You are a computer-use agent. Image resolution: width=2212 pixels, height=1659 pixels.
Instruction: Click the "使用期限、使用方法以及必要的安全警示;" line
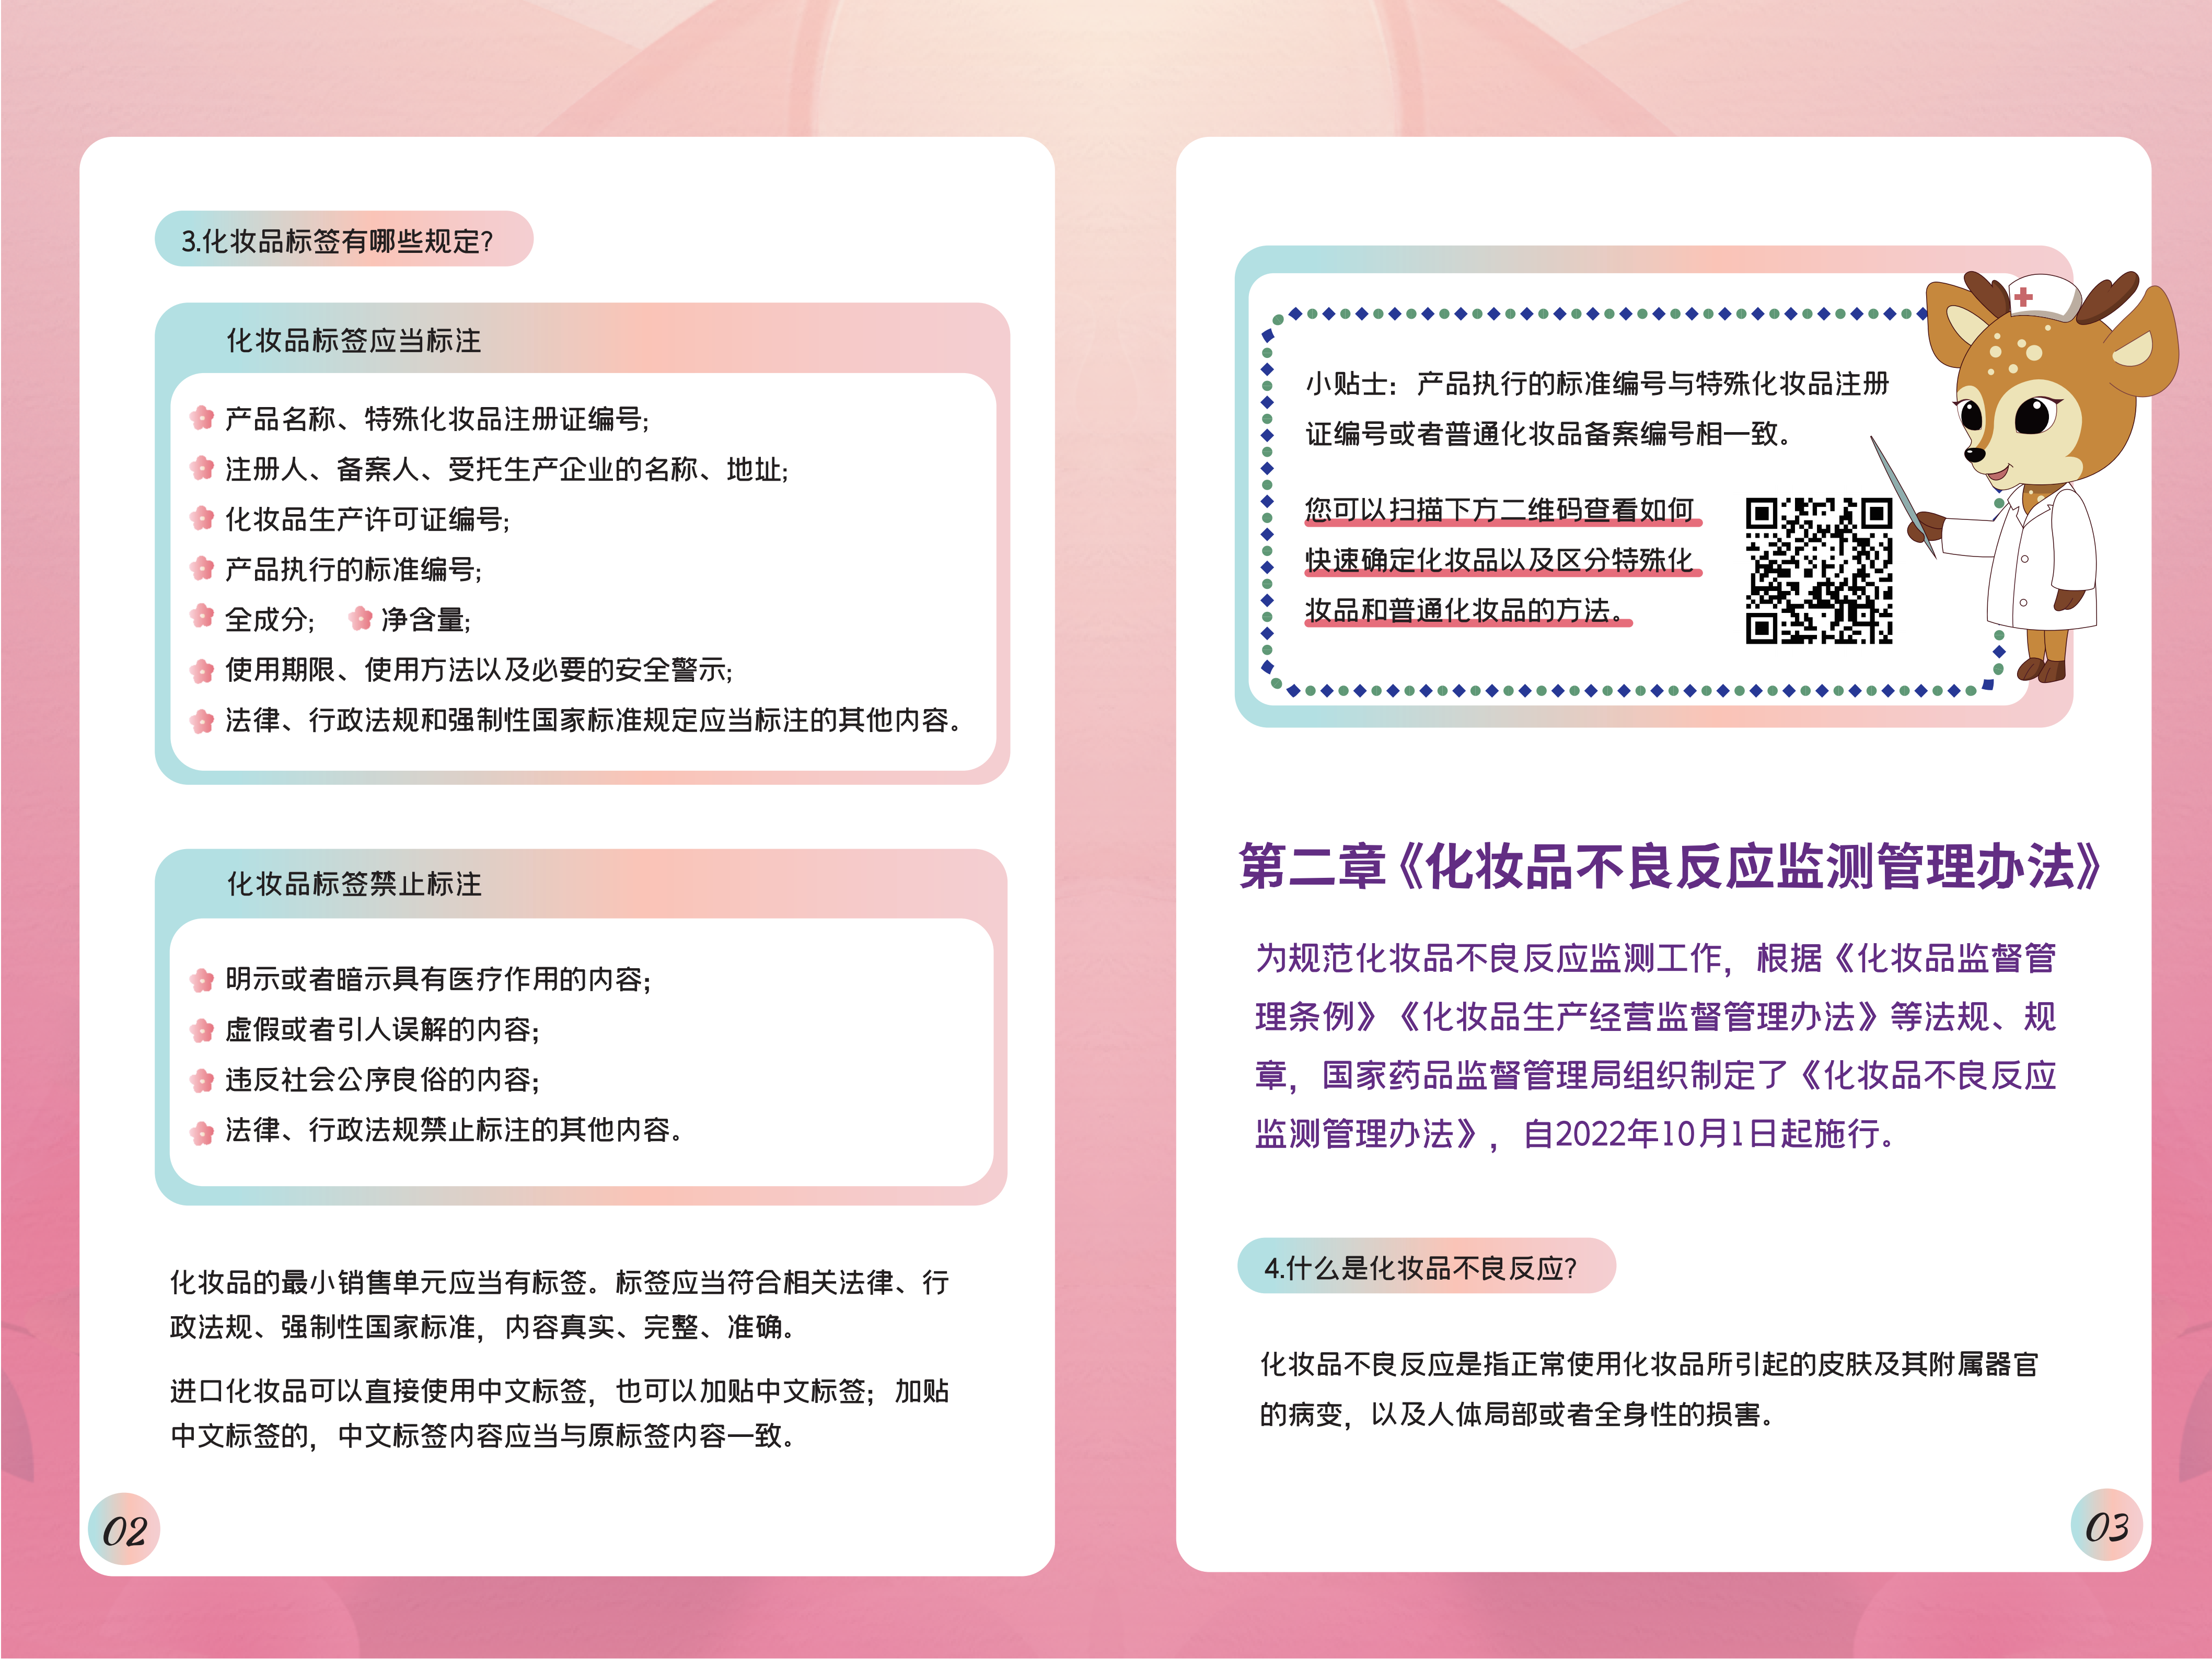(x=479, y=669)
